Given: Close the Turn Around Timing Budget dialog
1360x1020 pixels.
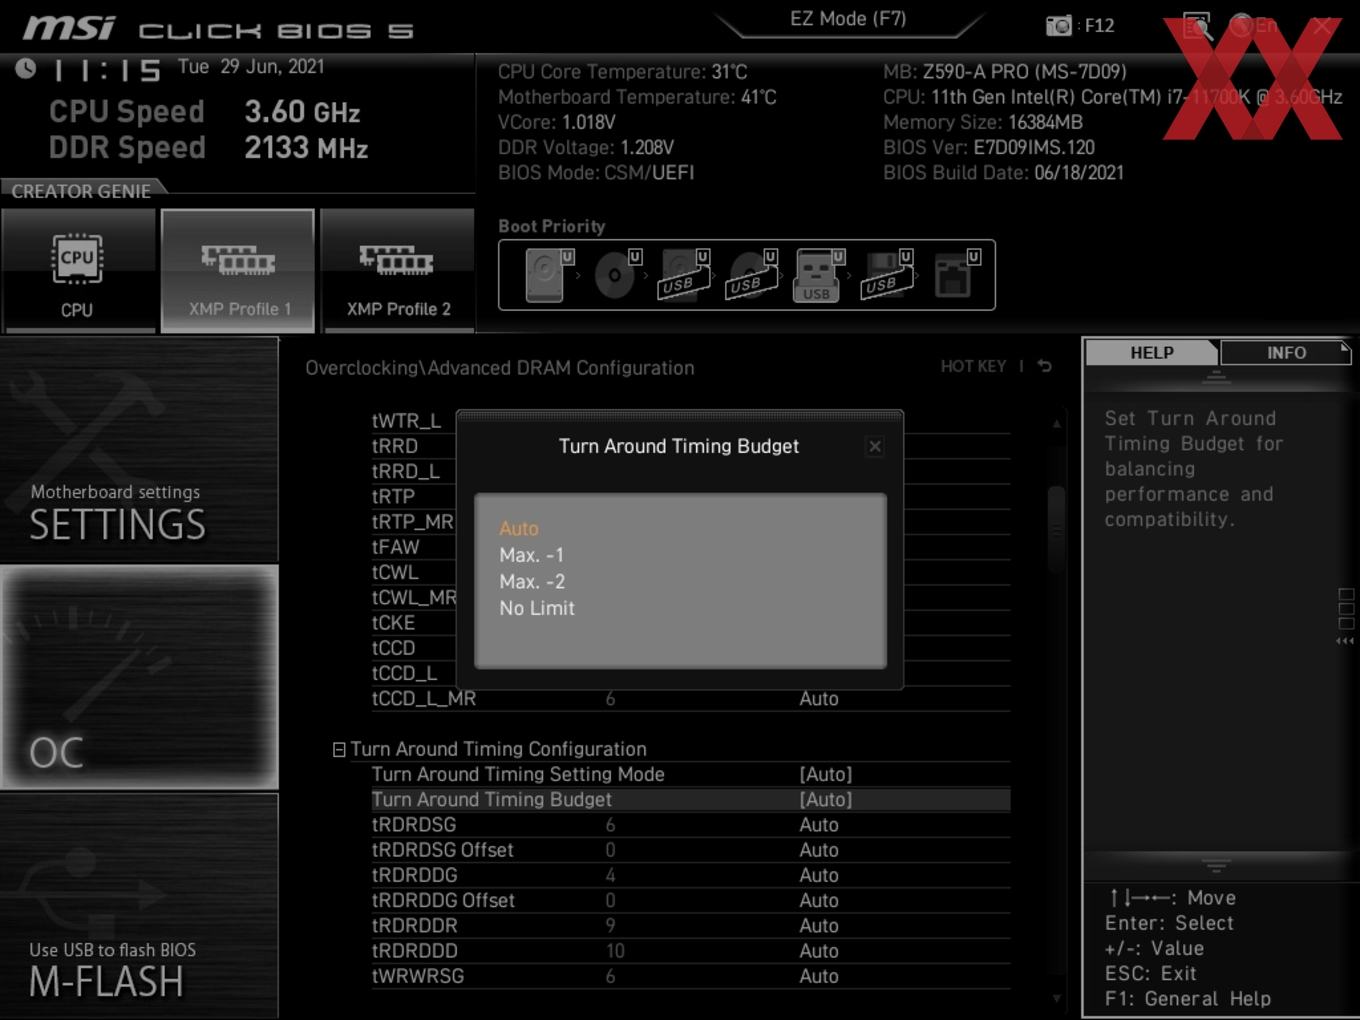Looking at the screenshot, I should pos(875,446).
